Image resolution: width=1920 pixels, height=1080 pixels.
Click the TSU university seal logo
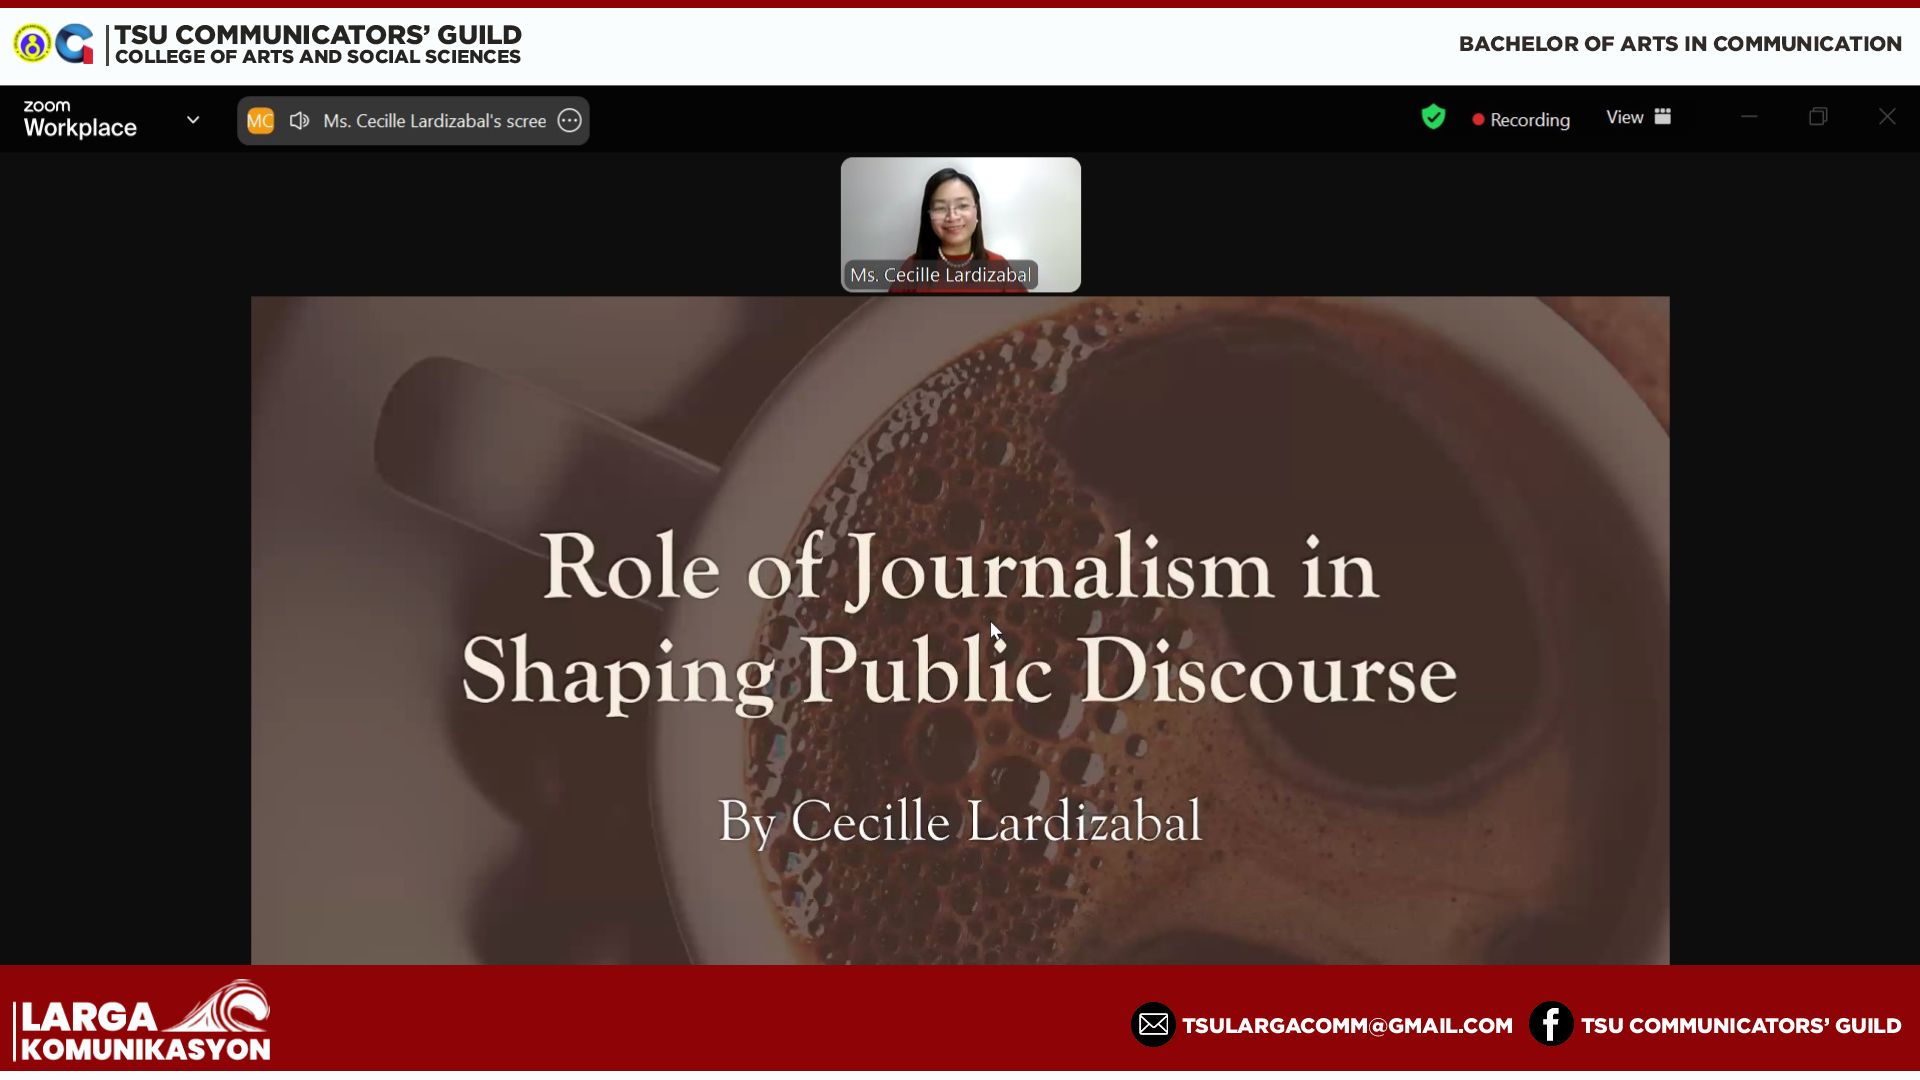32,44
